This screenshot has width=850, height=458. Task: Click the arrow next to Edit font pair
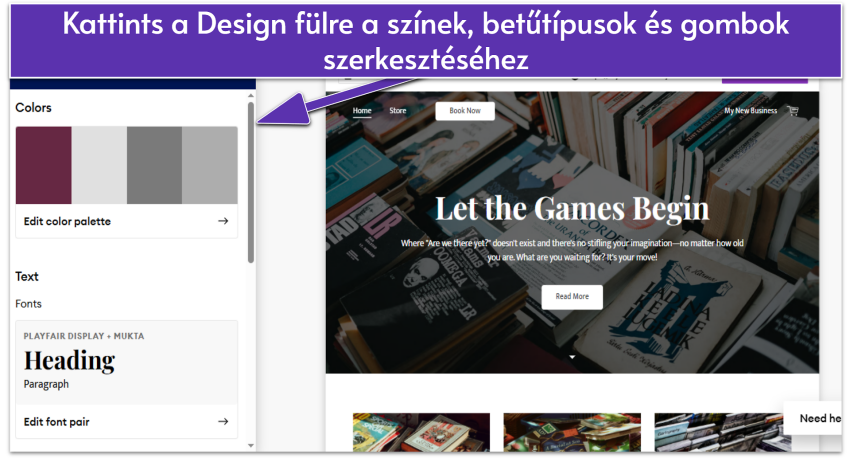[223, 422]
